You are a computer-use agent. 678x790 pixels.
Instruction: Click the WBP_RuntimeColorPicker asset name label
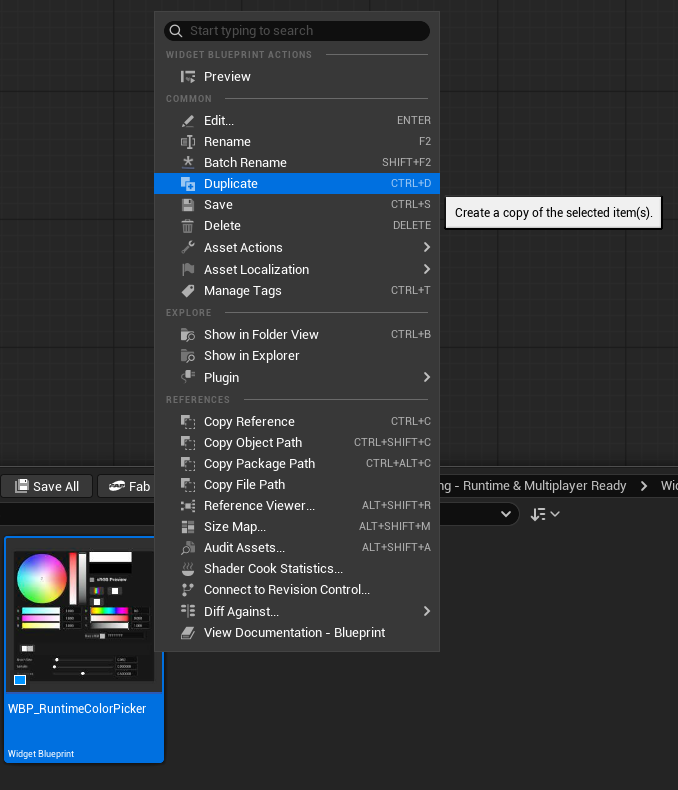click(77, 709)
